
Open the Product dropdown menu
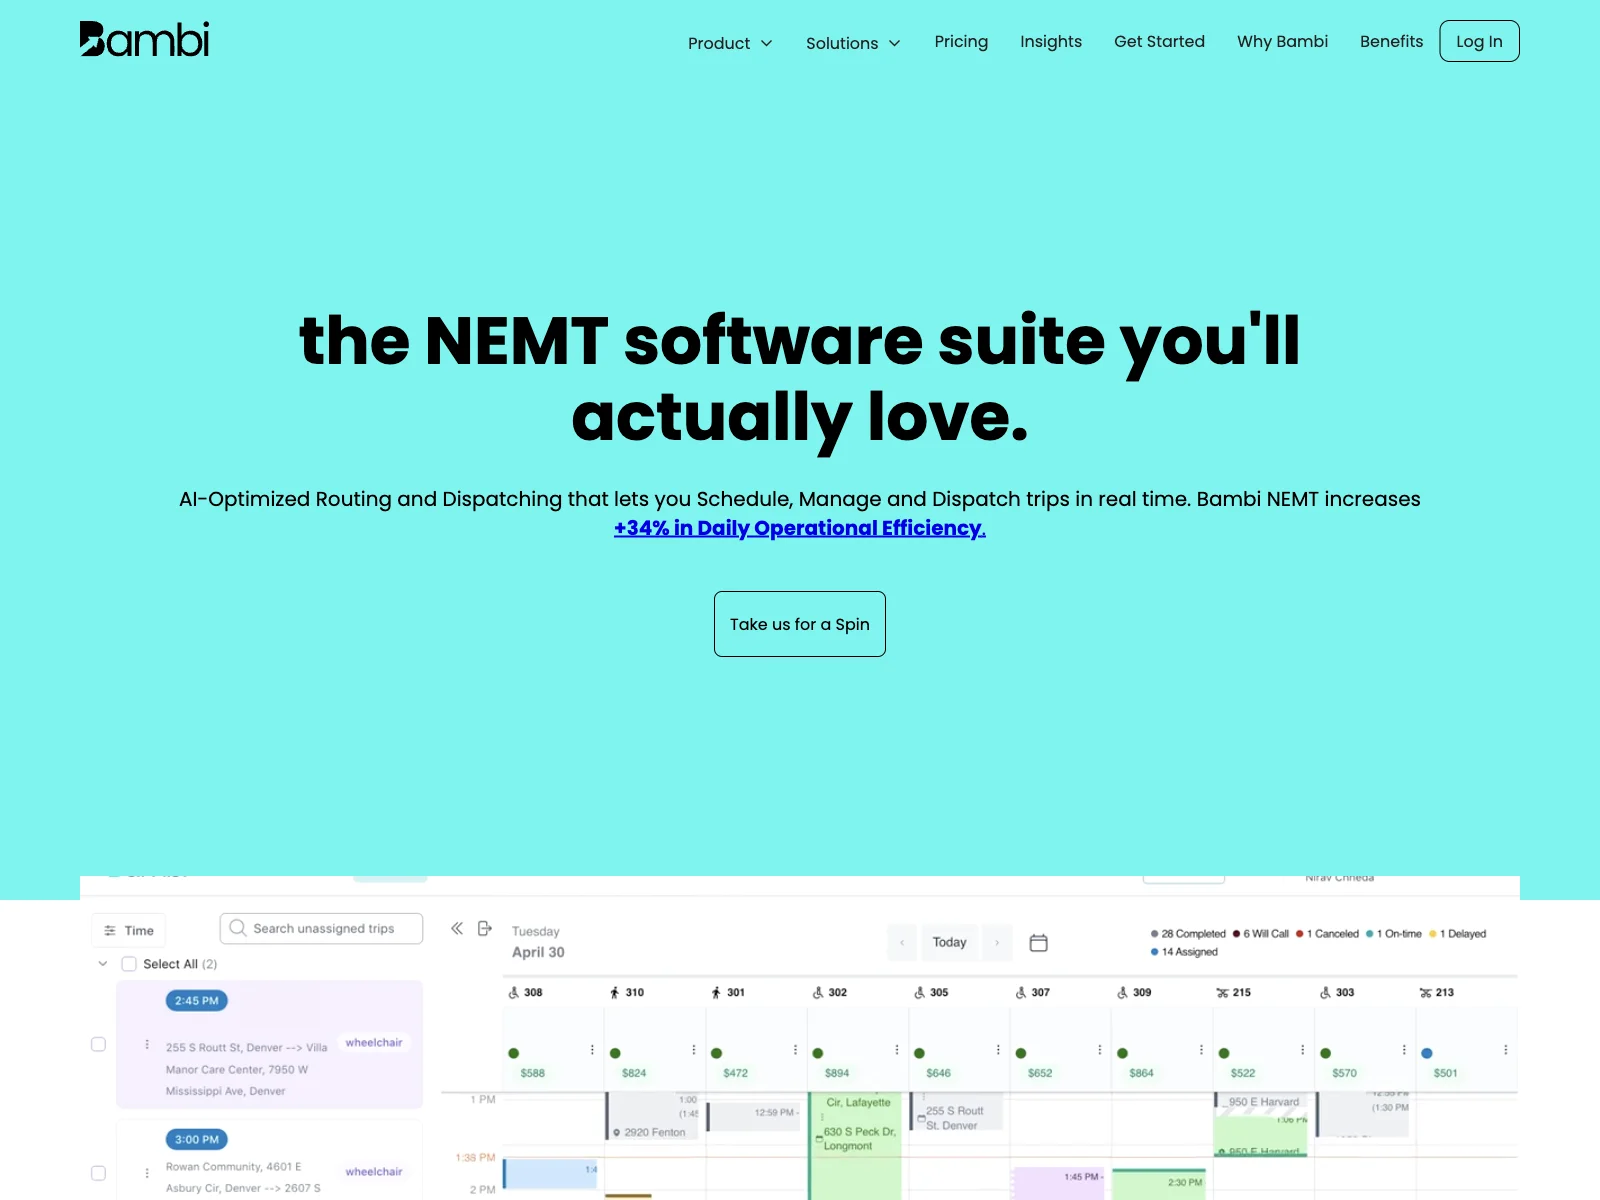tap(730, 43)
